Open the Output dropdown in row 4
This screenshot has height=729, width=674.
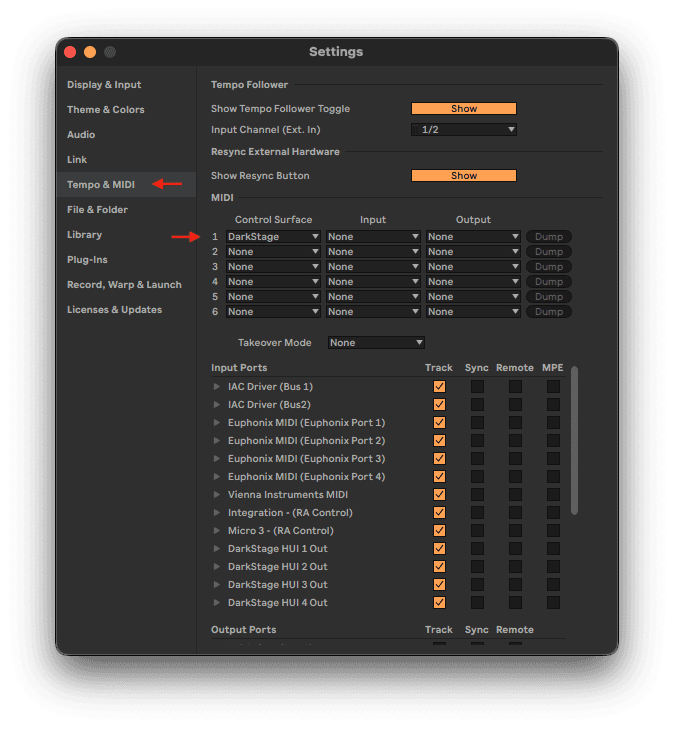click(473, 281)
